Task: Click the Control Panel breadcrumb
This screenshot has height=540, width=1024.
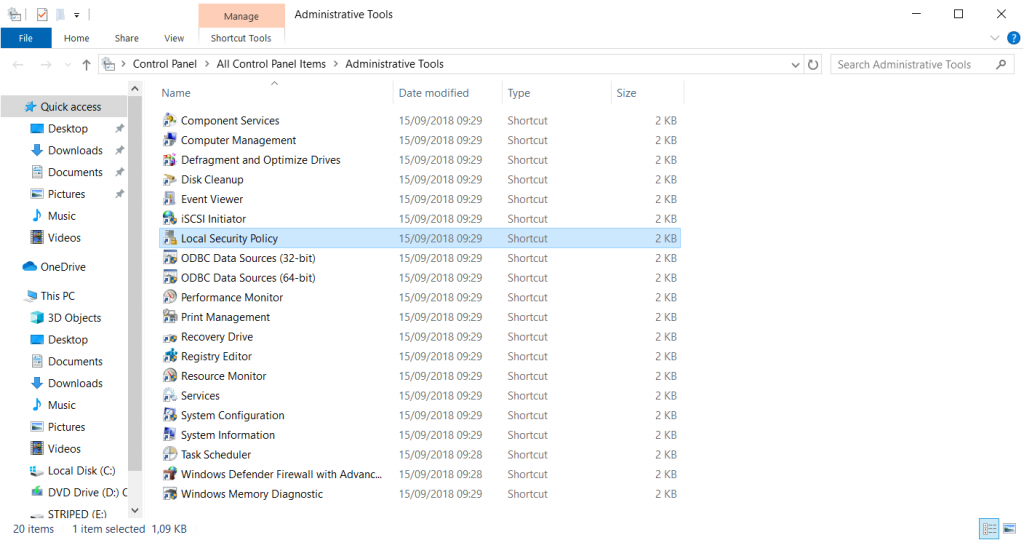Action: (165, 64)
